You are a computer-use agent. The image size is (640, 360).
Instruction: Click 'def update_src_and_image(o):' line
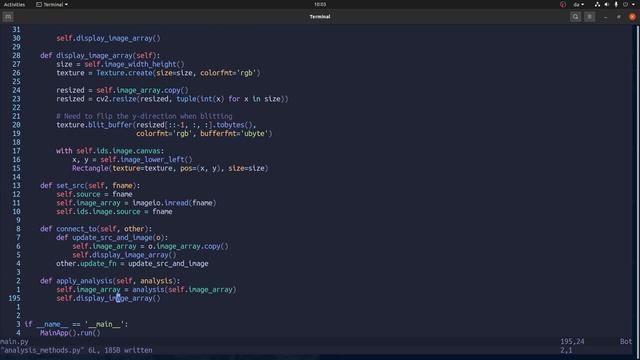pos(112,238)
